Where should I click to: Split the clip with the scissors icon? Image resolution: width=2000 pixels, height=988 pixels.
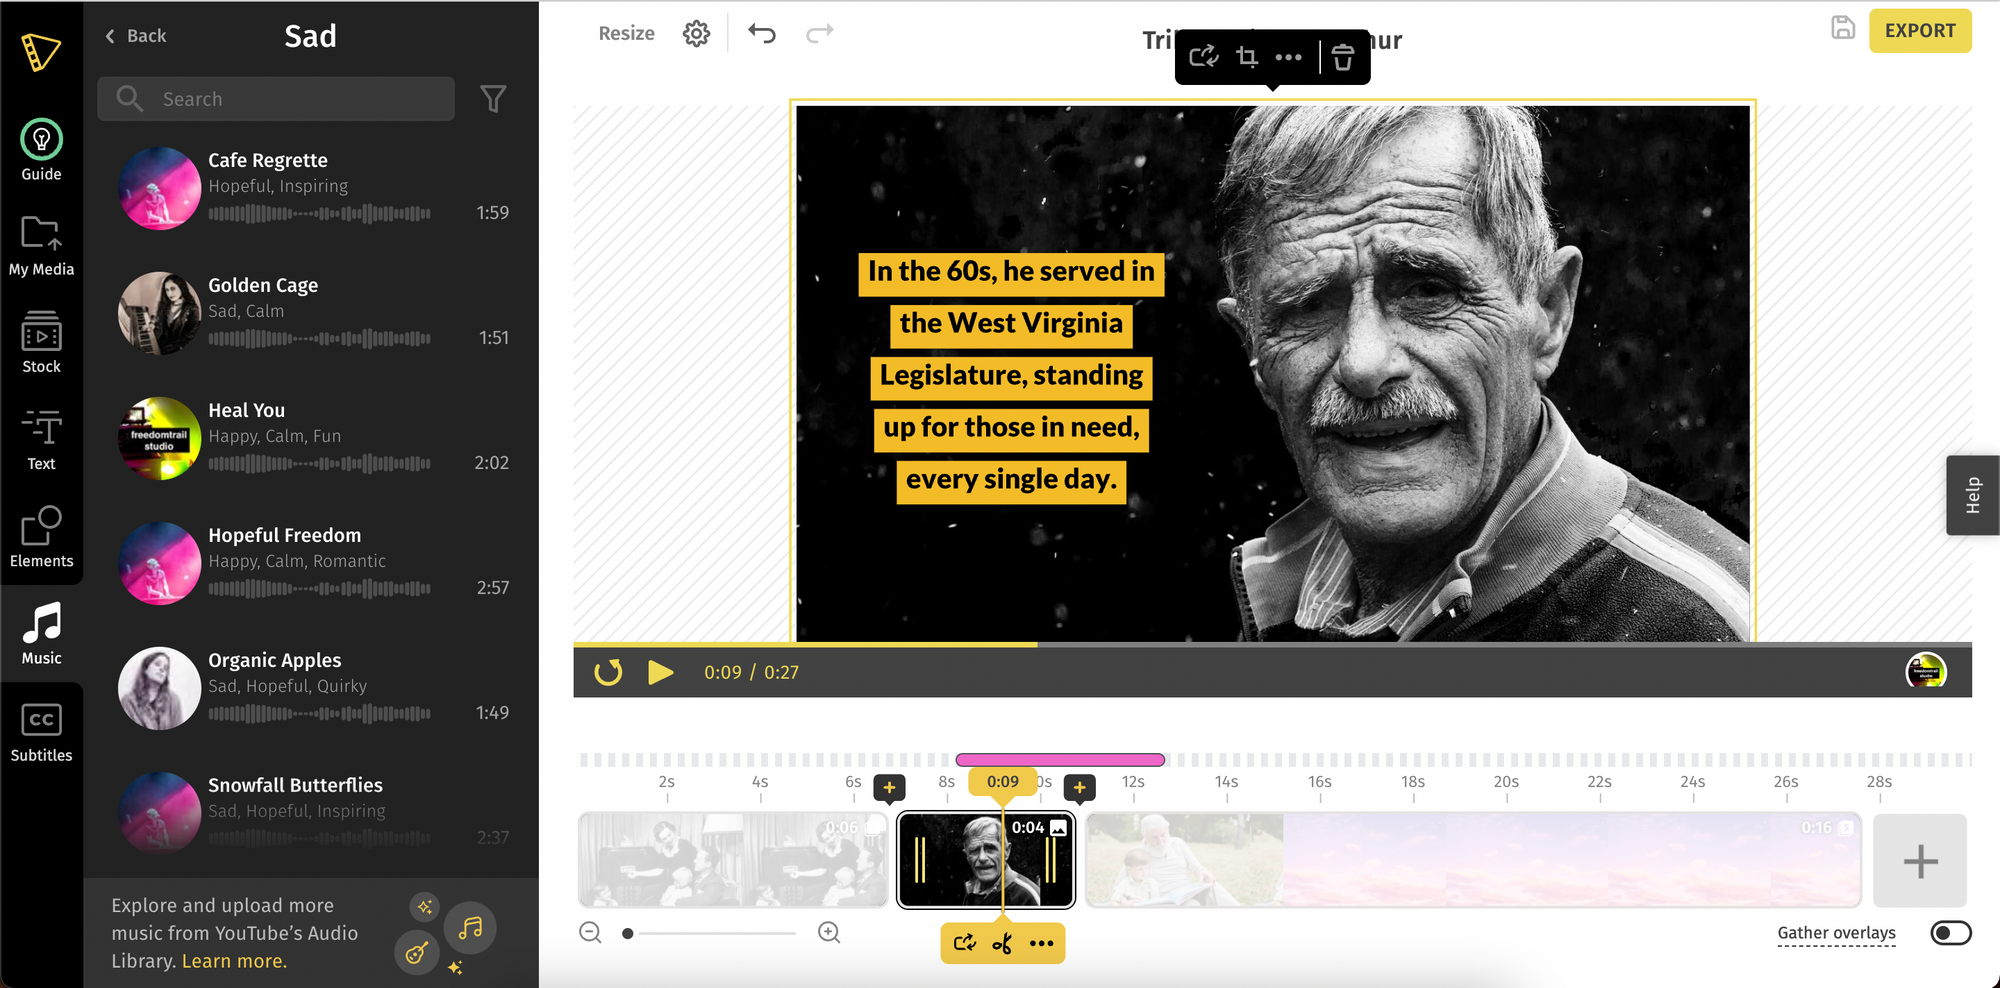(x=1002, y=943)
